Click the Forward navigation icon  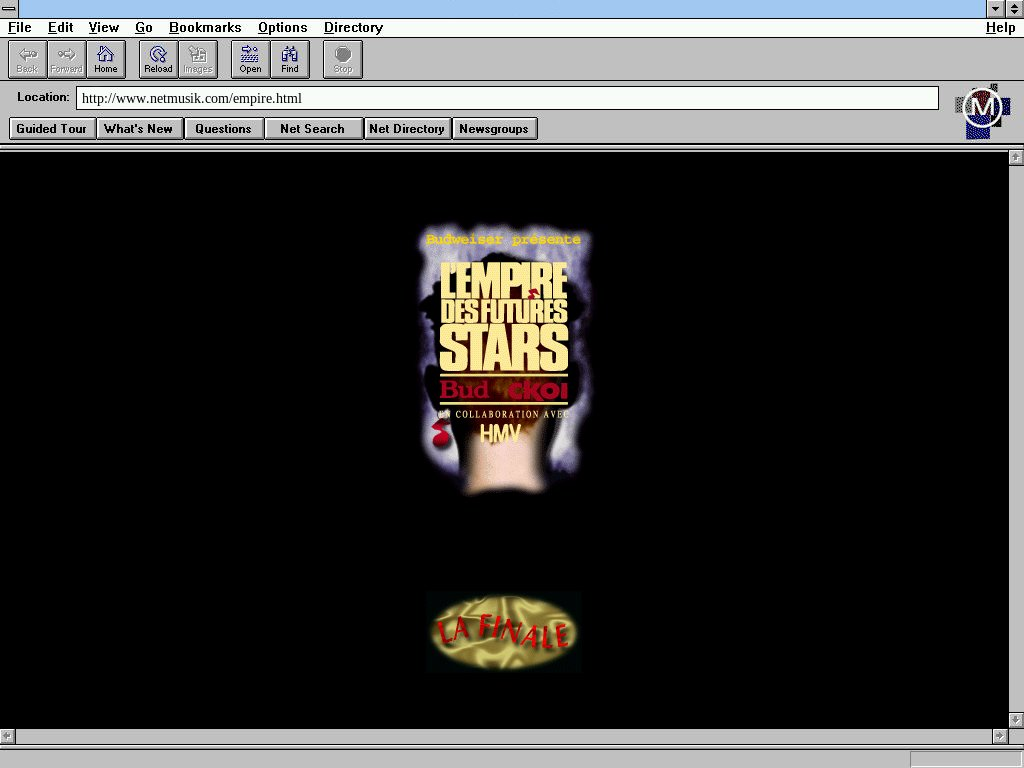66,59
